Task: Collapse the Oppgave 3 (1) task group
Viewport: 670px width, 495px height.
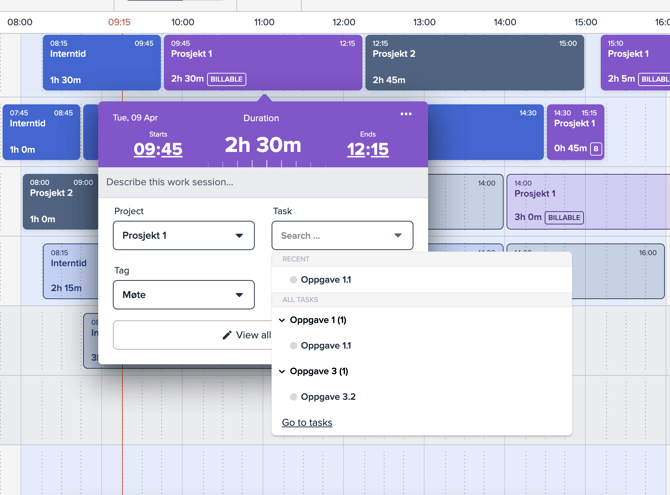Action: [282, 372]
